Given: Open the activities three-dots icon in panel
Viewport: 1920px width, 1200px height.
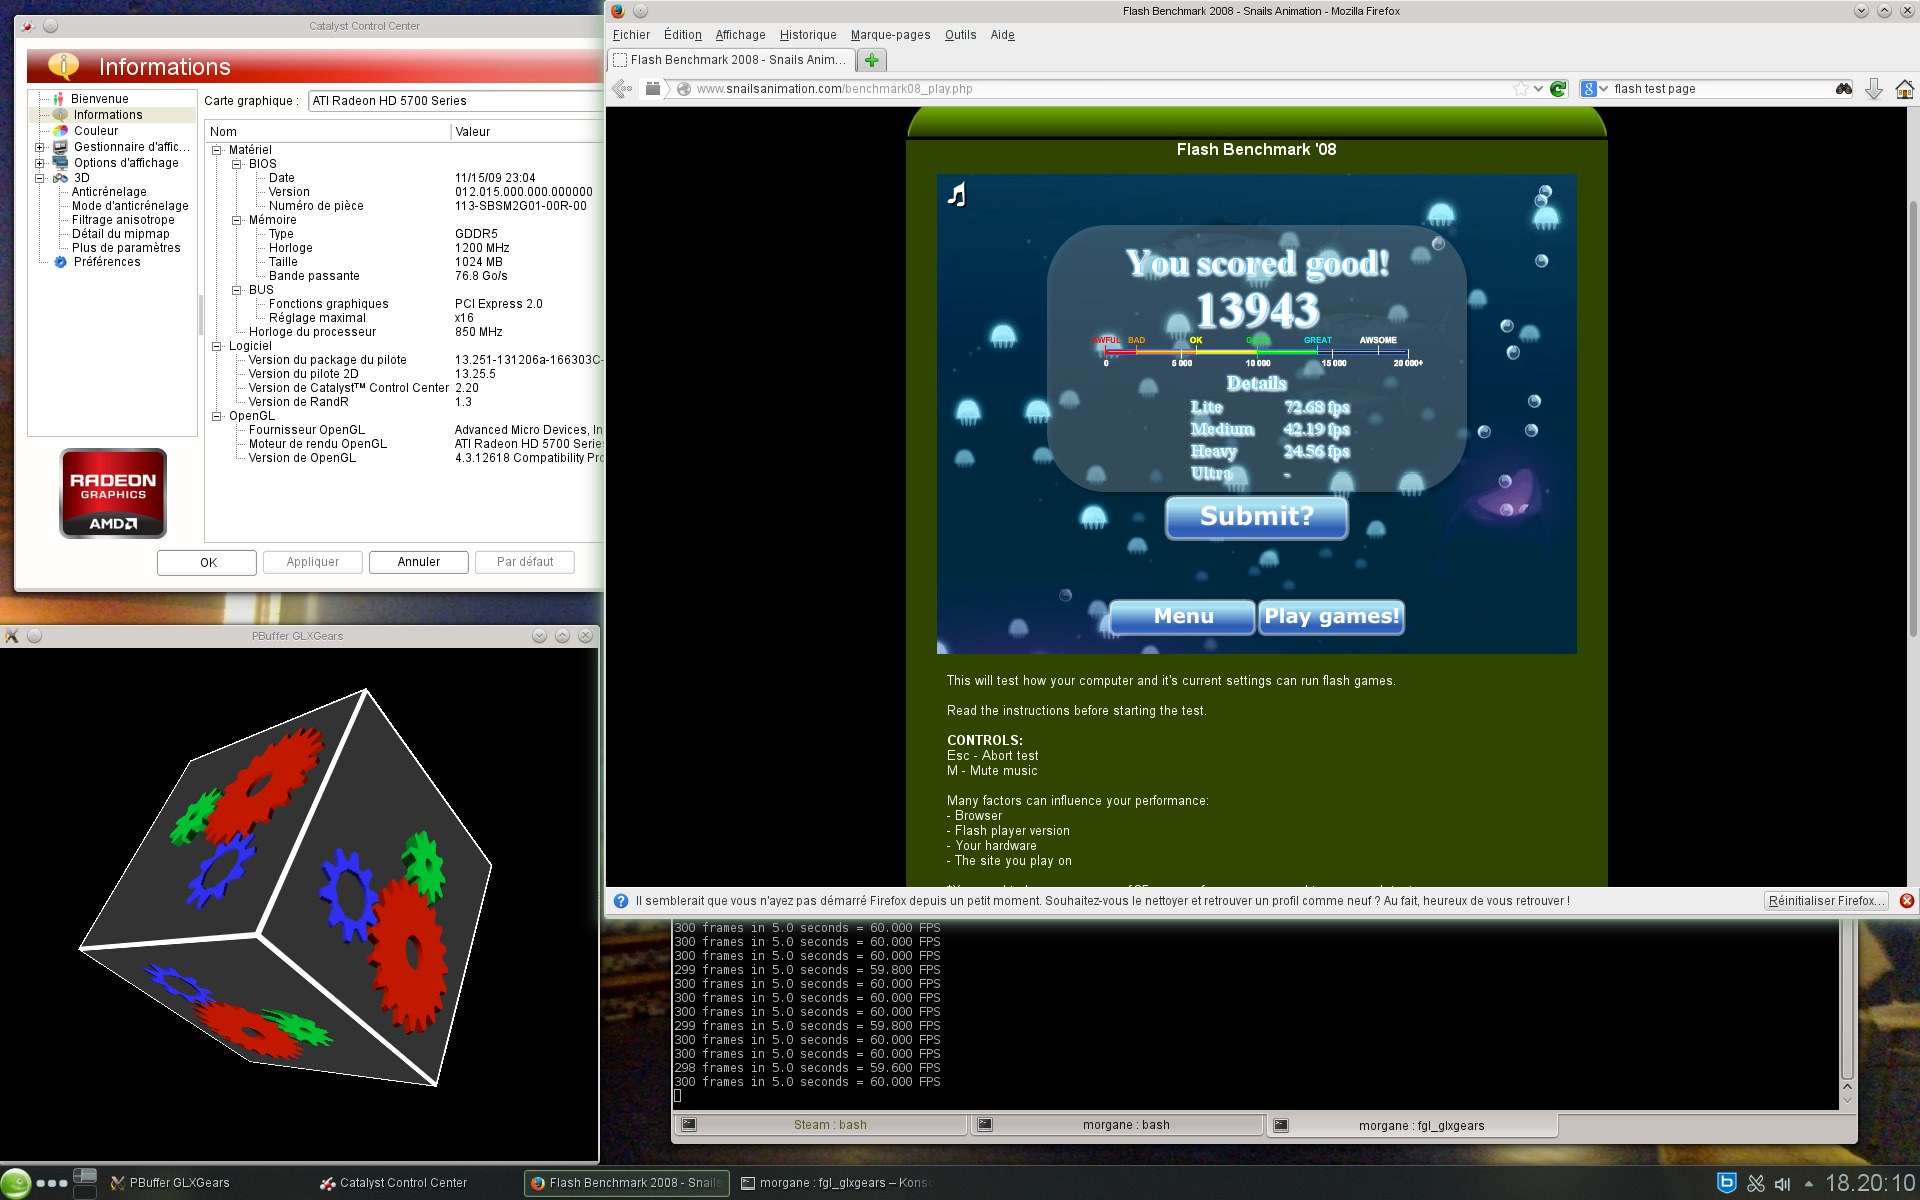Looking at the screenshot, I should point(51,1183).
